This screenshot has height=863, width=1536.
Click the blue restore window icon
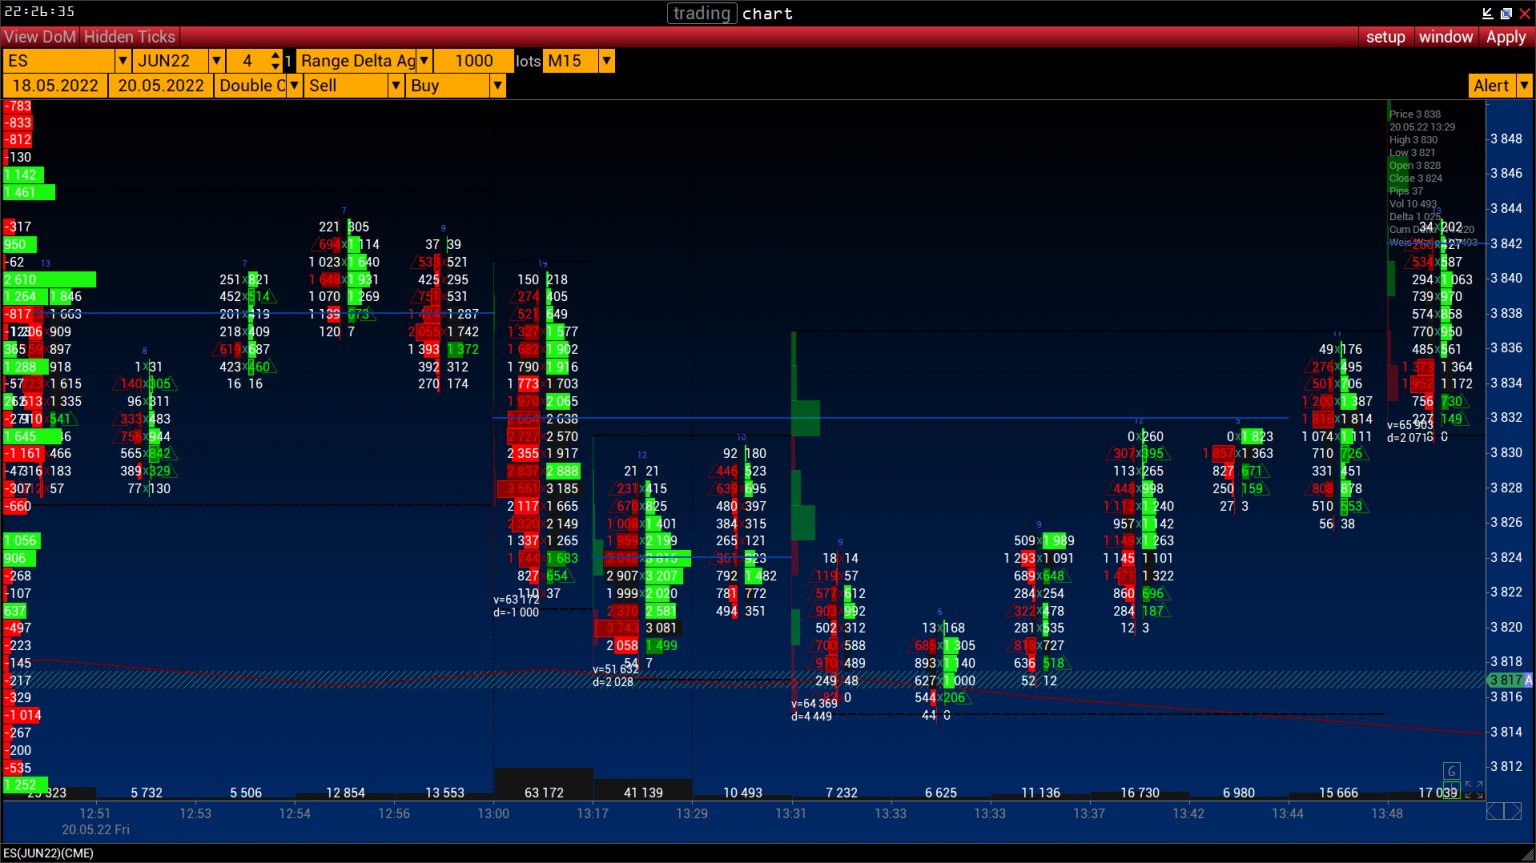click(x=1506, y=13)
